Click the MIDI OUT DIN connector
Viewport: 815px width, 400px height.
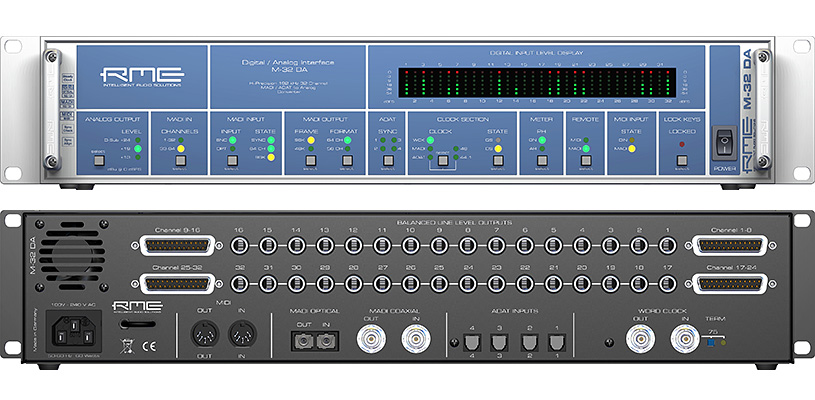tap(205, 334)
